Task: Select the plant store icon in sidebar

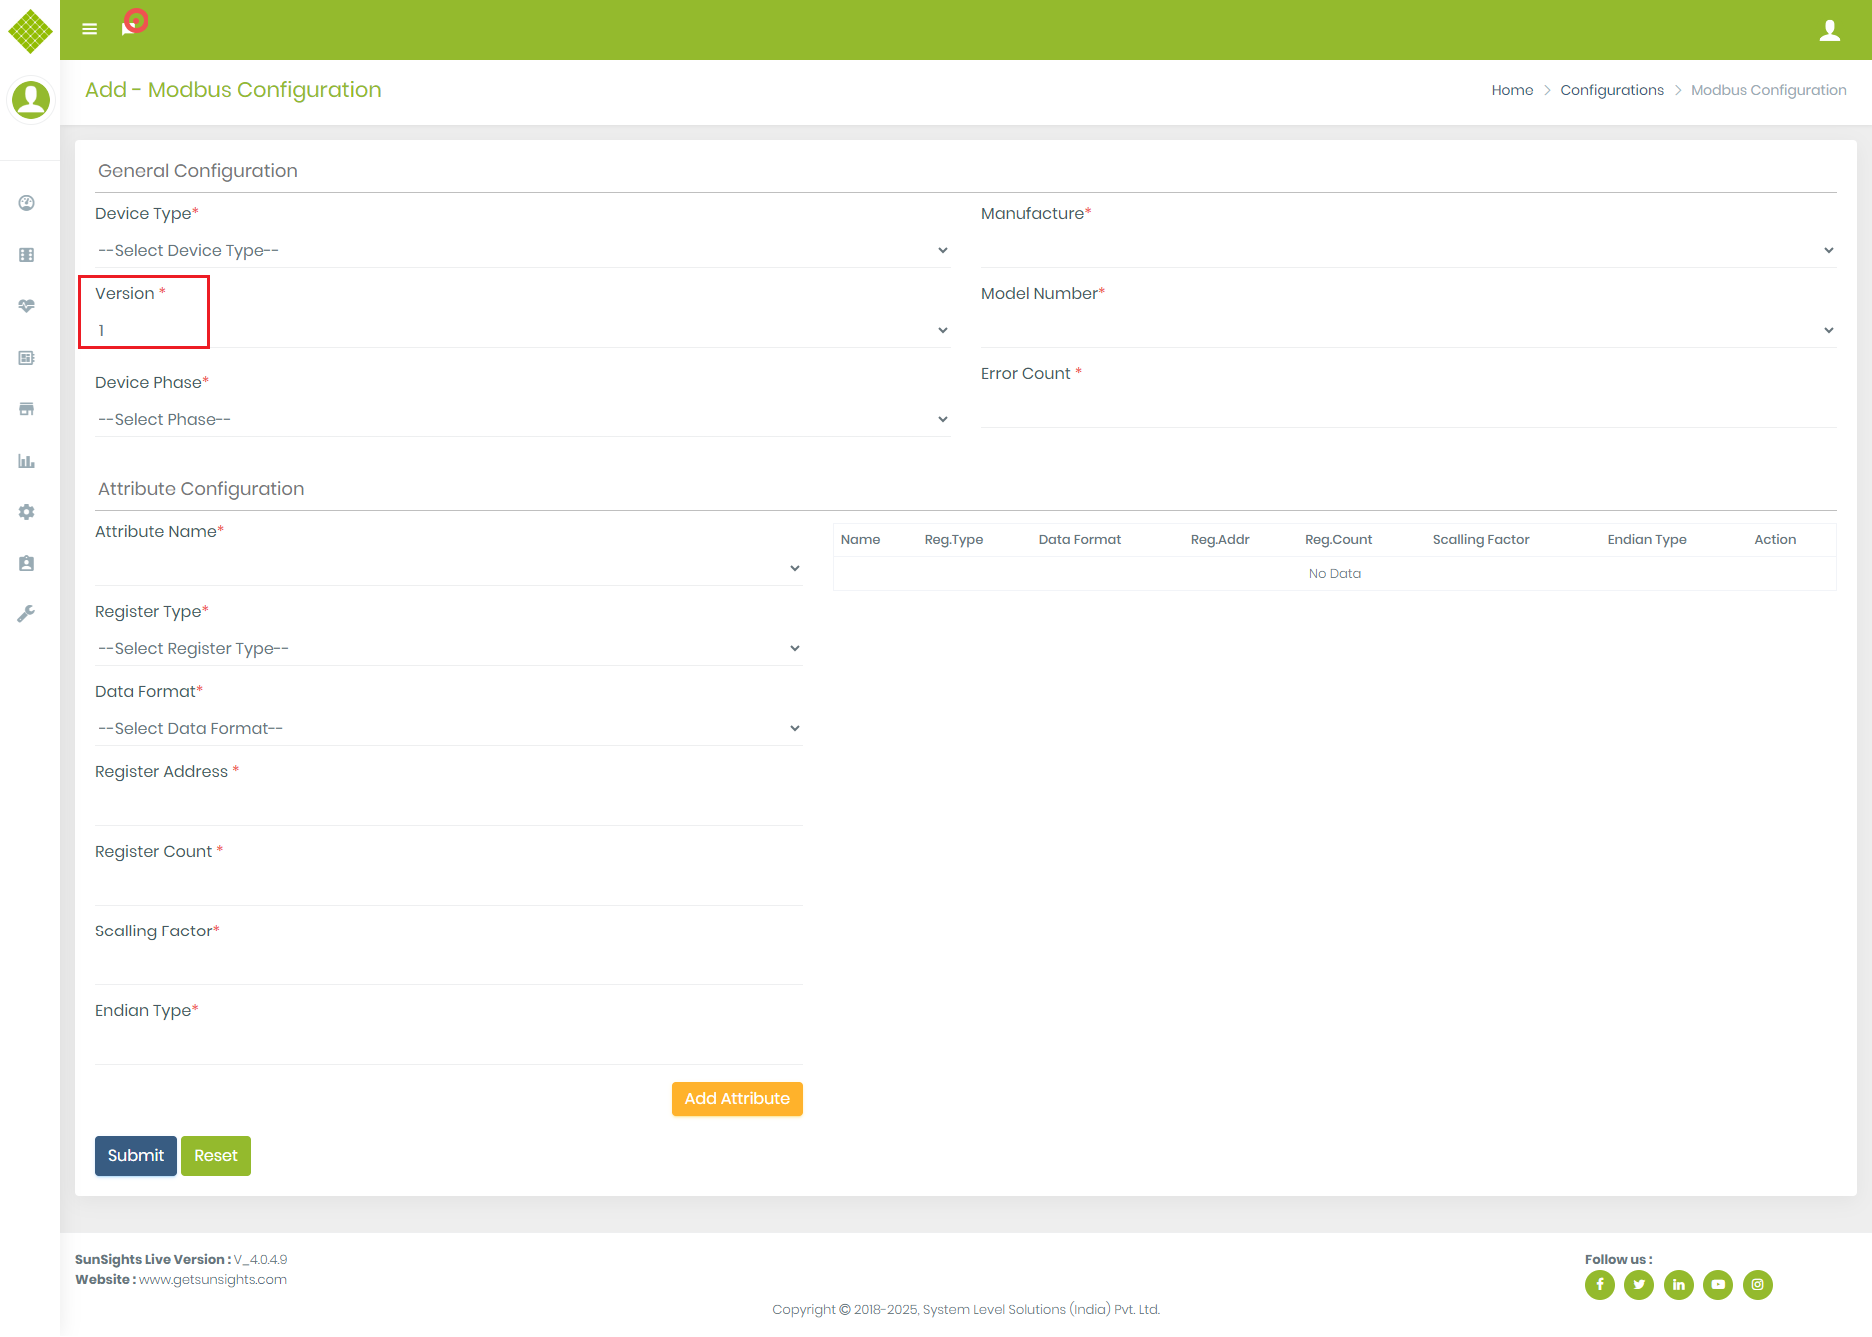Action: point(26,409)
